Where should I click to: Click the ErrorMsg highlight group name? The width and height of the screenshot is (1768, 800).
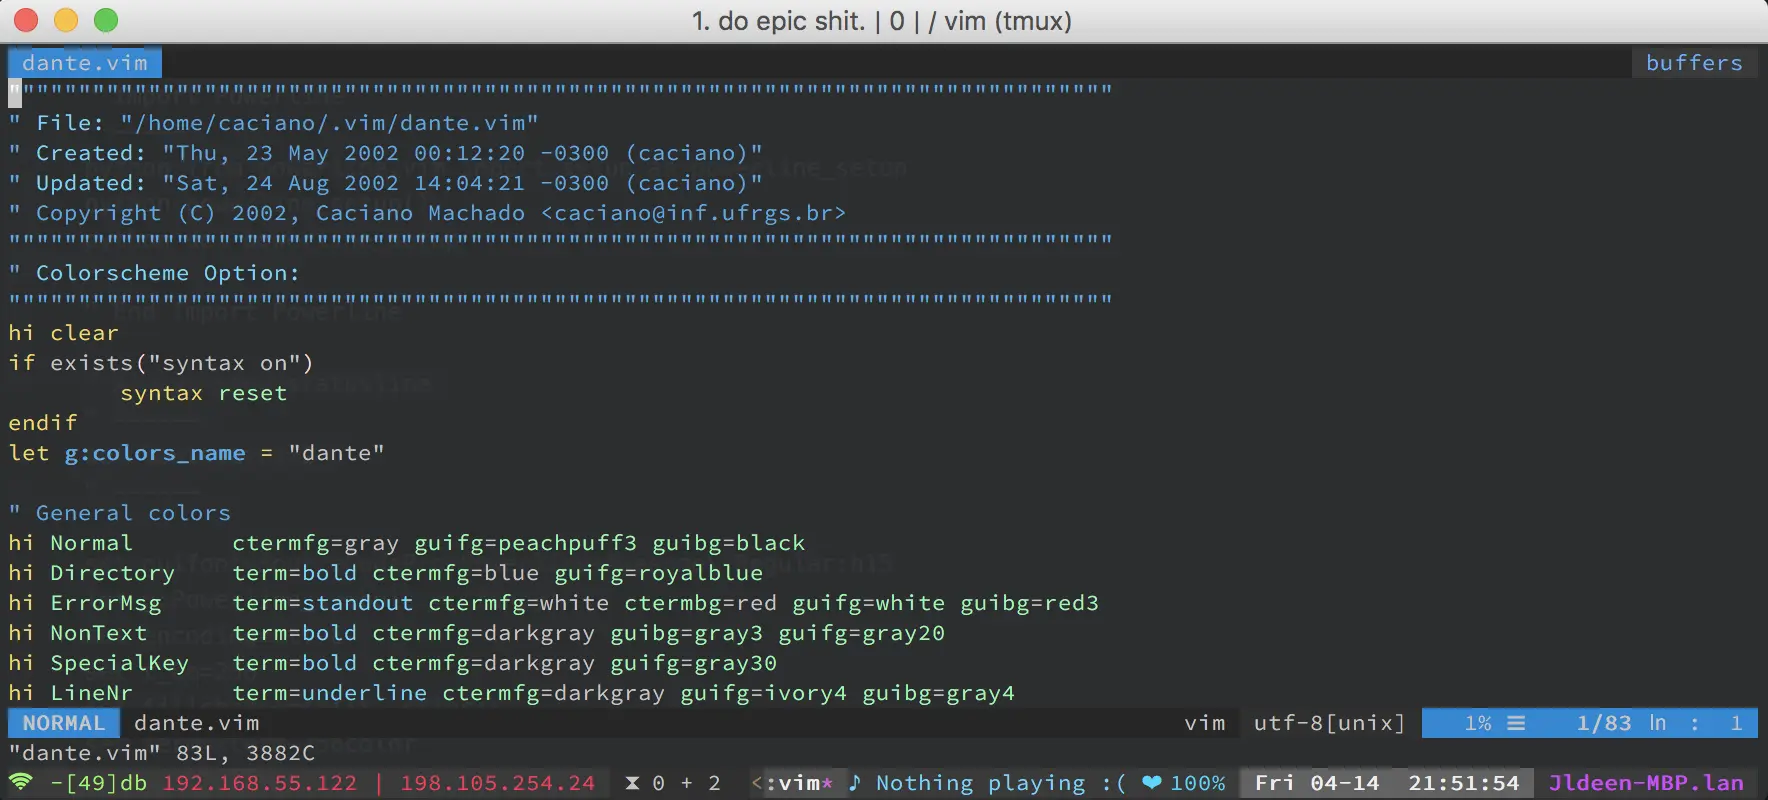[106, 603]
